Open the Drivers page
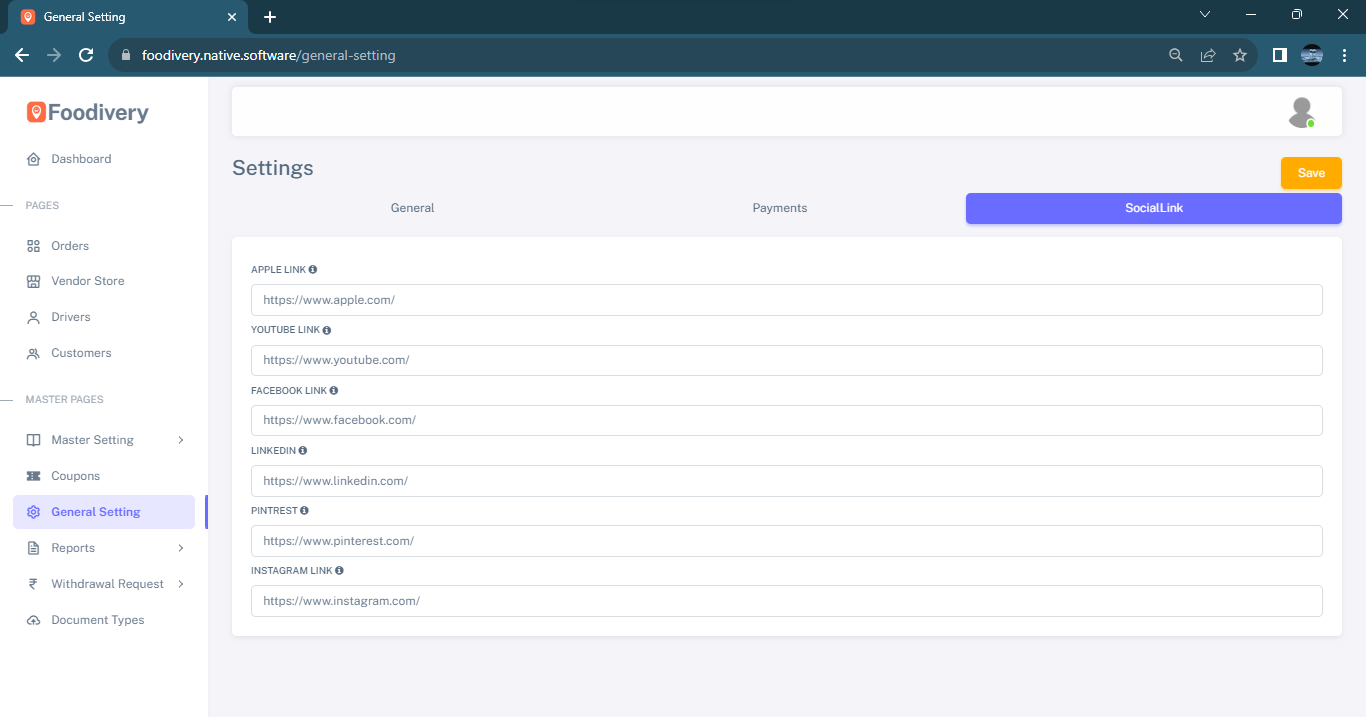The height and width of the screenshot is (717, 1366). (71, 317)
